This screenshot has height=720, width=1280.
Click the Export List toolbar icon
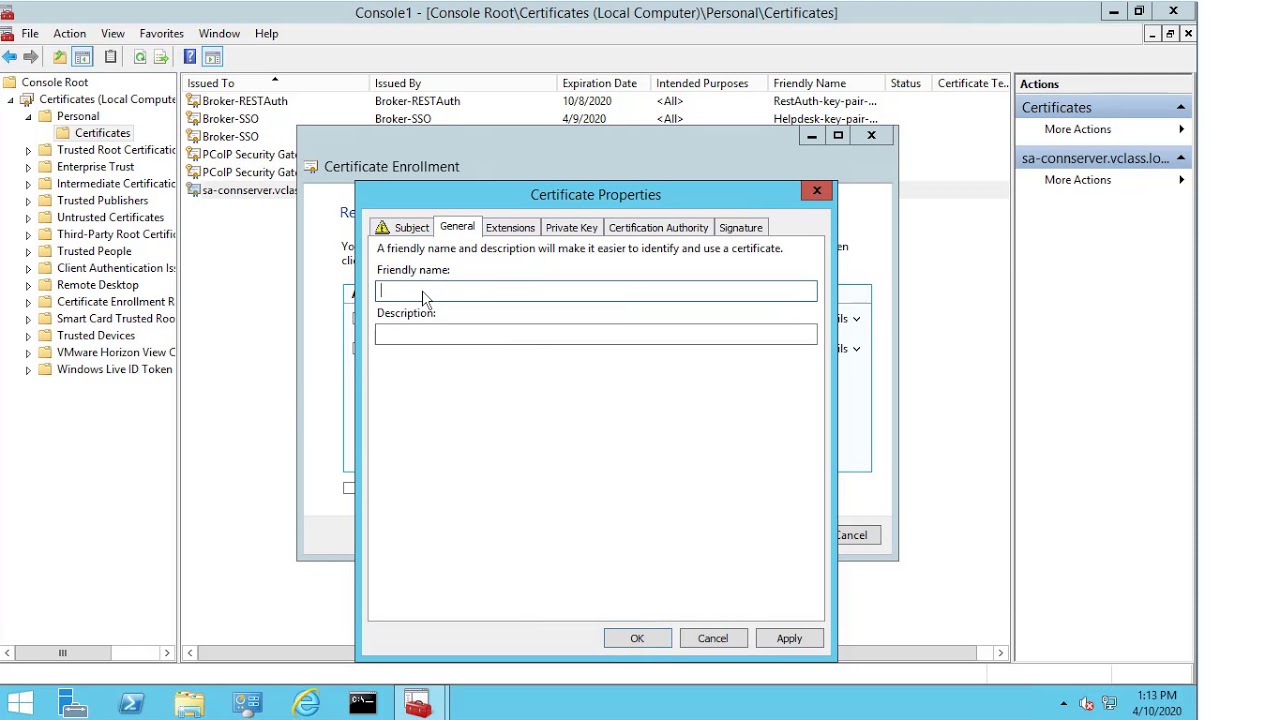coord(161,57)
